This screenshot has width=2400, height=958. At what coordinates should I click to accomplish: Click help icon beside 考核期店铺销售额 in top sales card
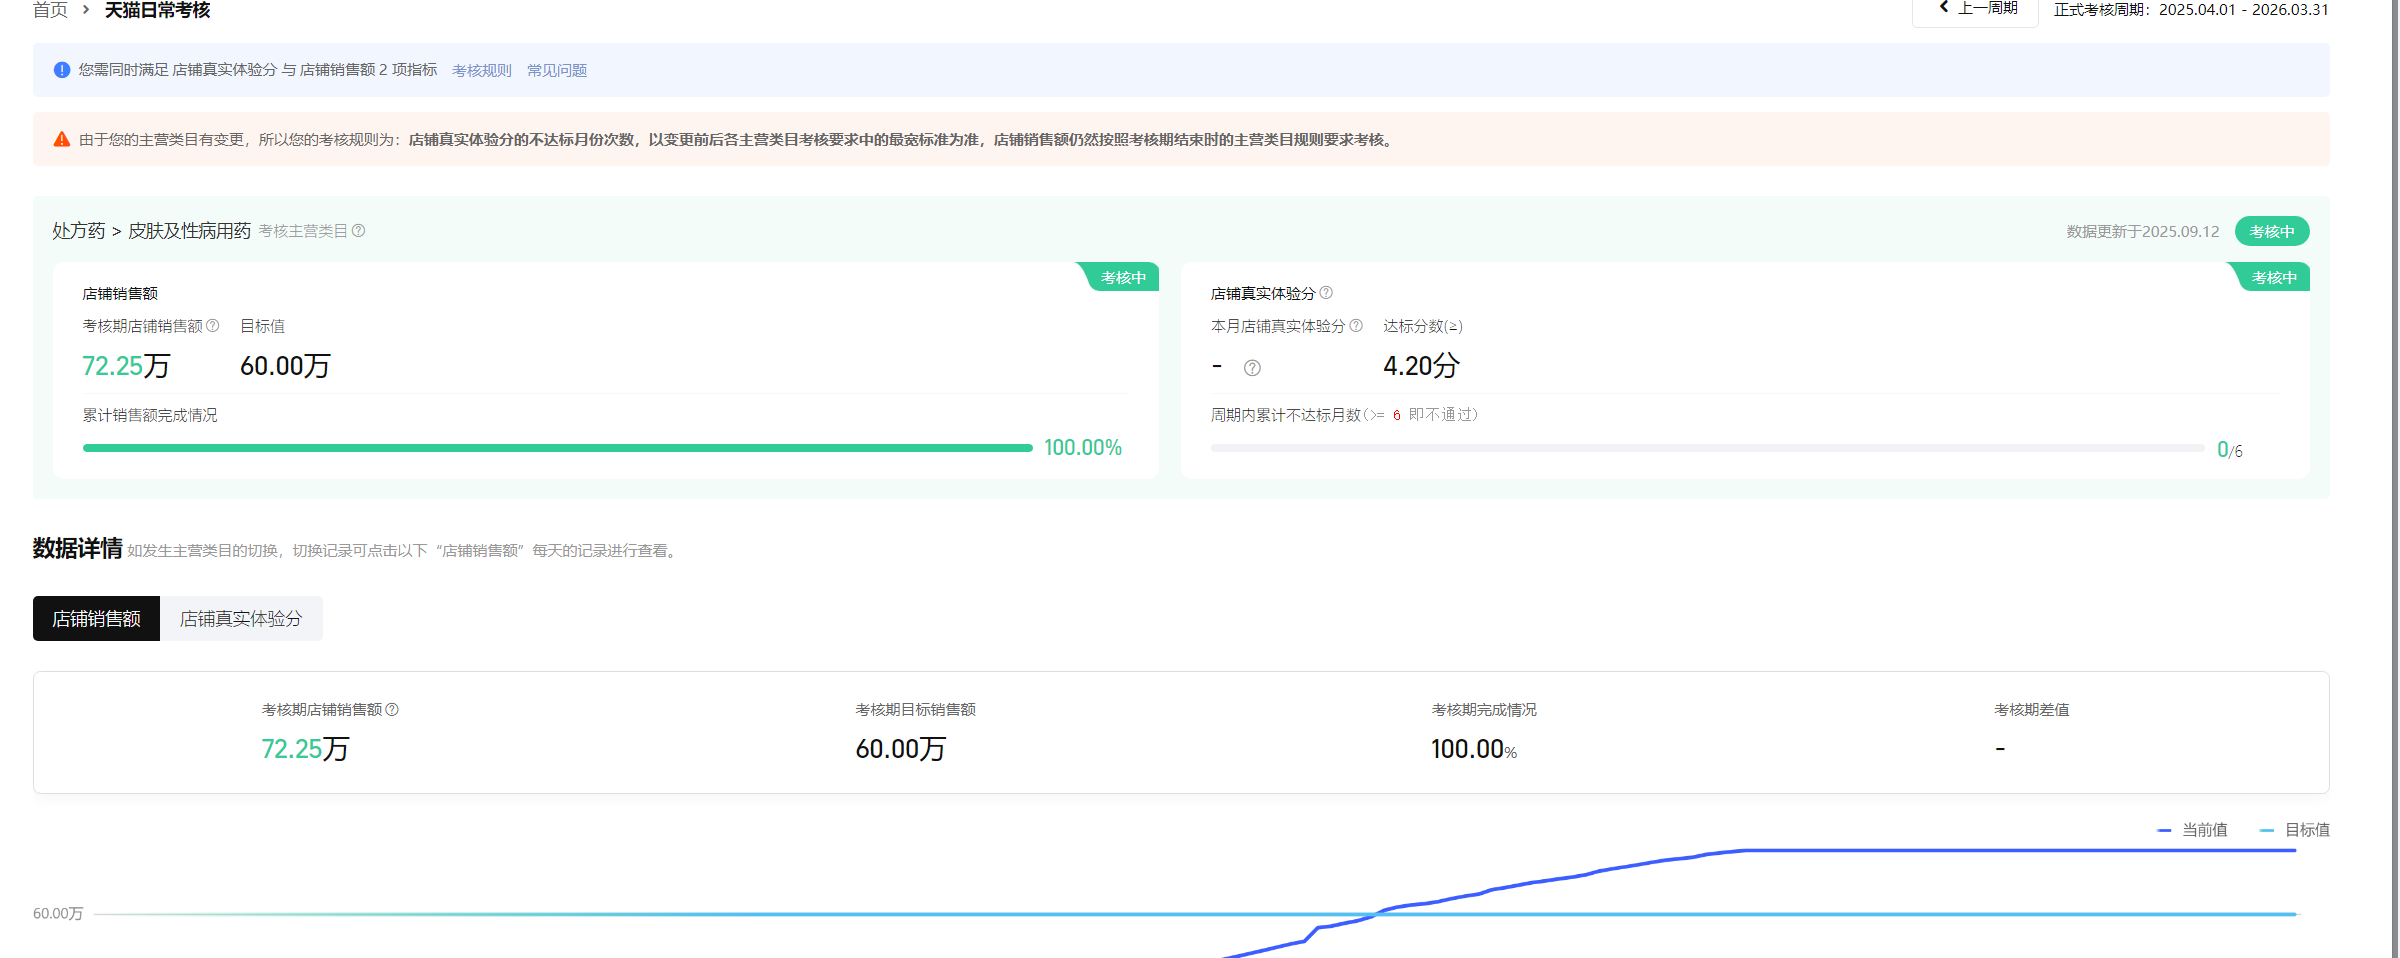[212, 326]
